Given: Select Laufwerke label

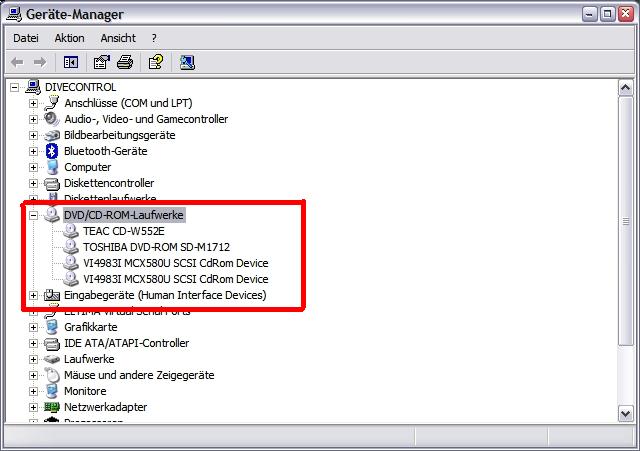Looking at the screenshot, I should click(89, 359).
